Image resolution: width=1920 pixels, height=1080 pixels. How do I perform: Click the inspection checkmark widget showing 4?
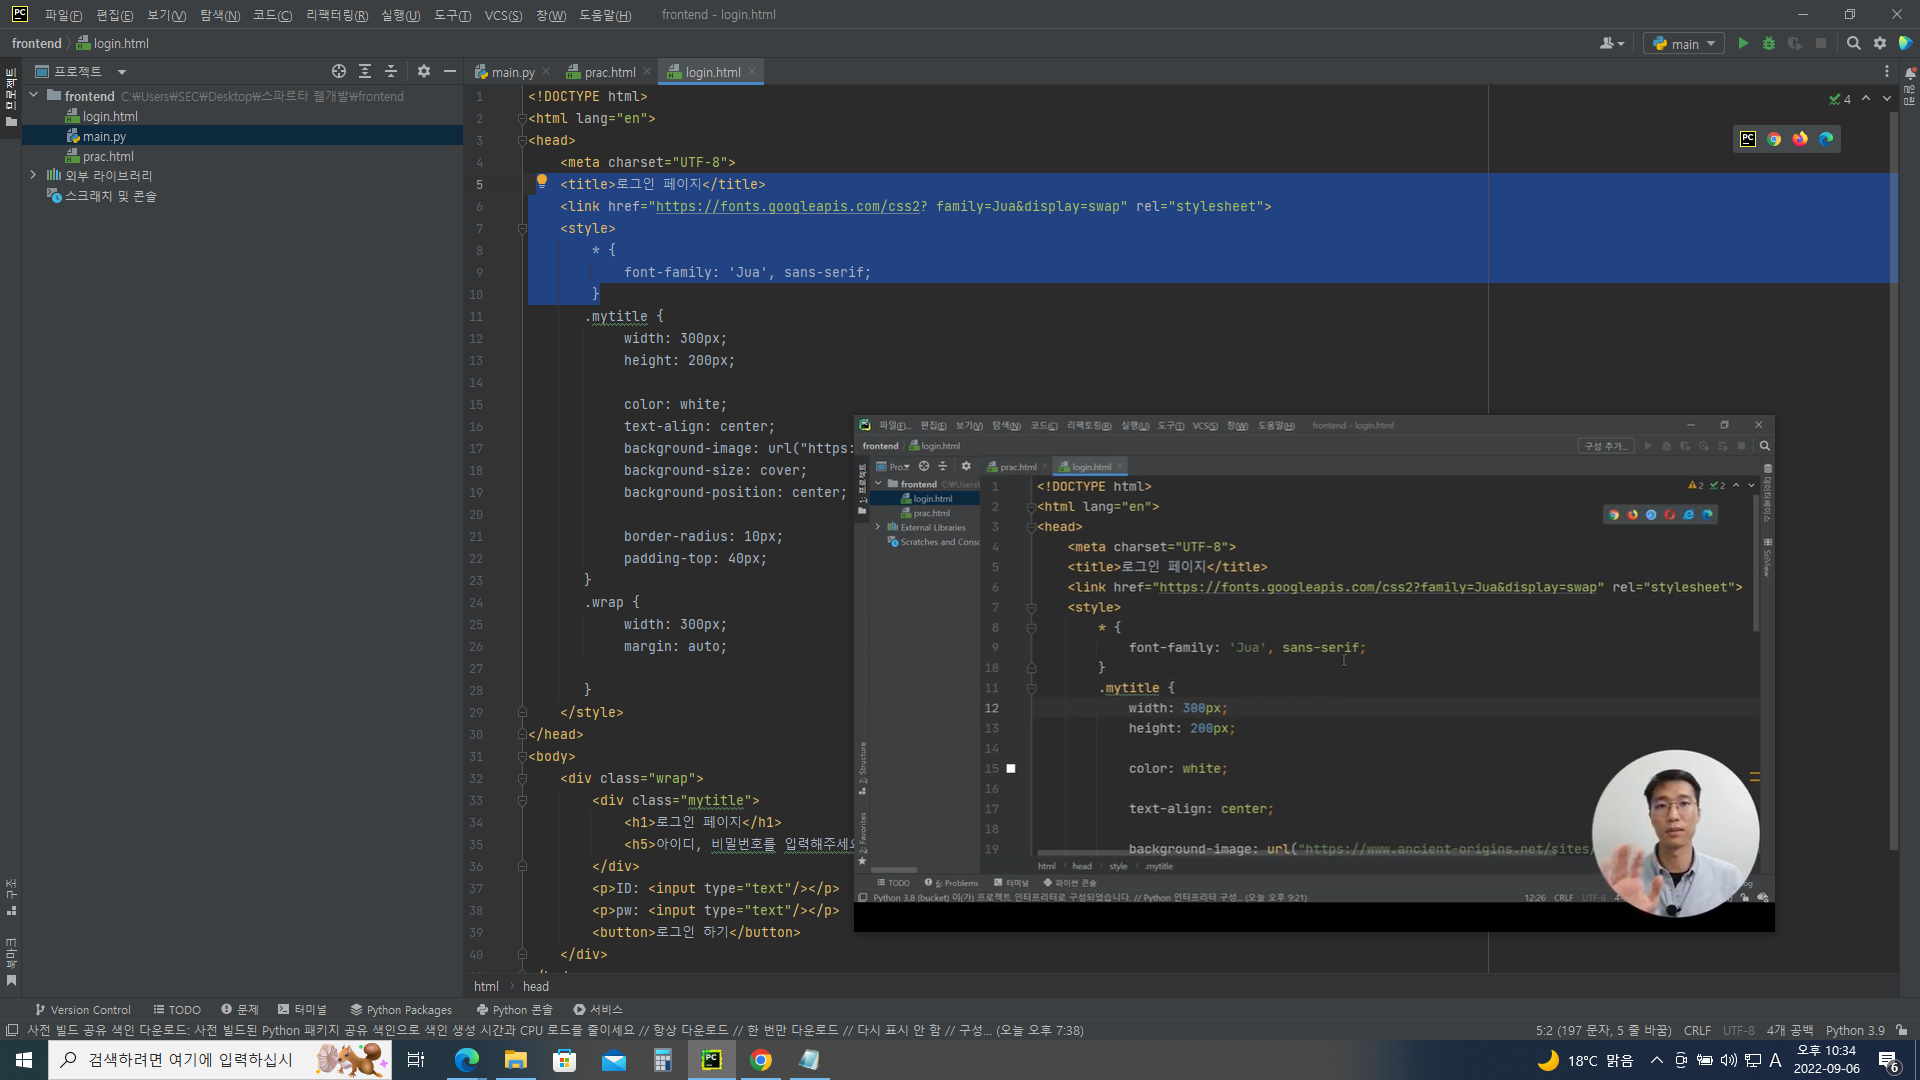click(1840, 99)
